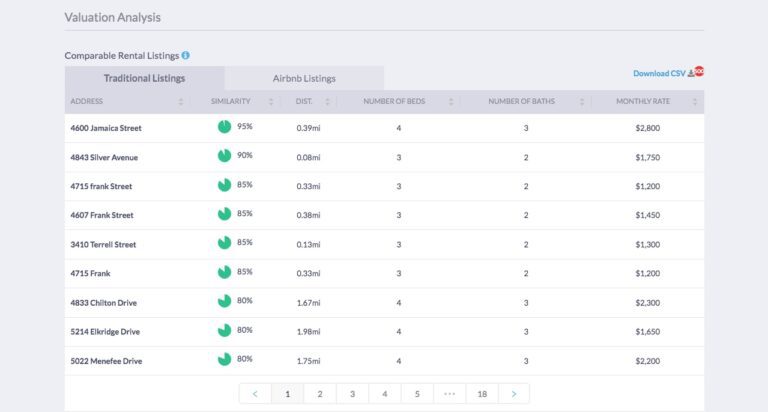Viewport: 768px width, 412px height.
Task: Click similarity pie icon for 5022 Menefee Drive
Action: (x=224, y=359)
